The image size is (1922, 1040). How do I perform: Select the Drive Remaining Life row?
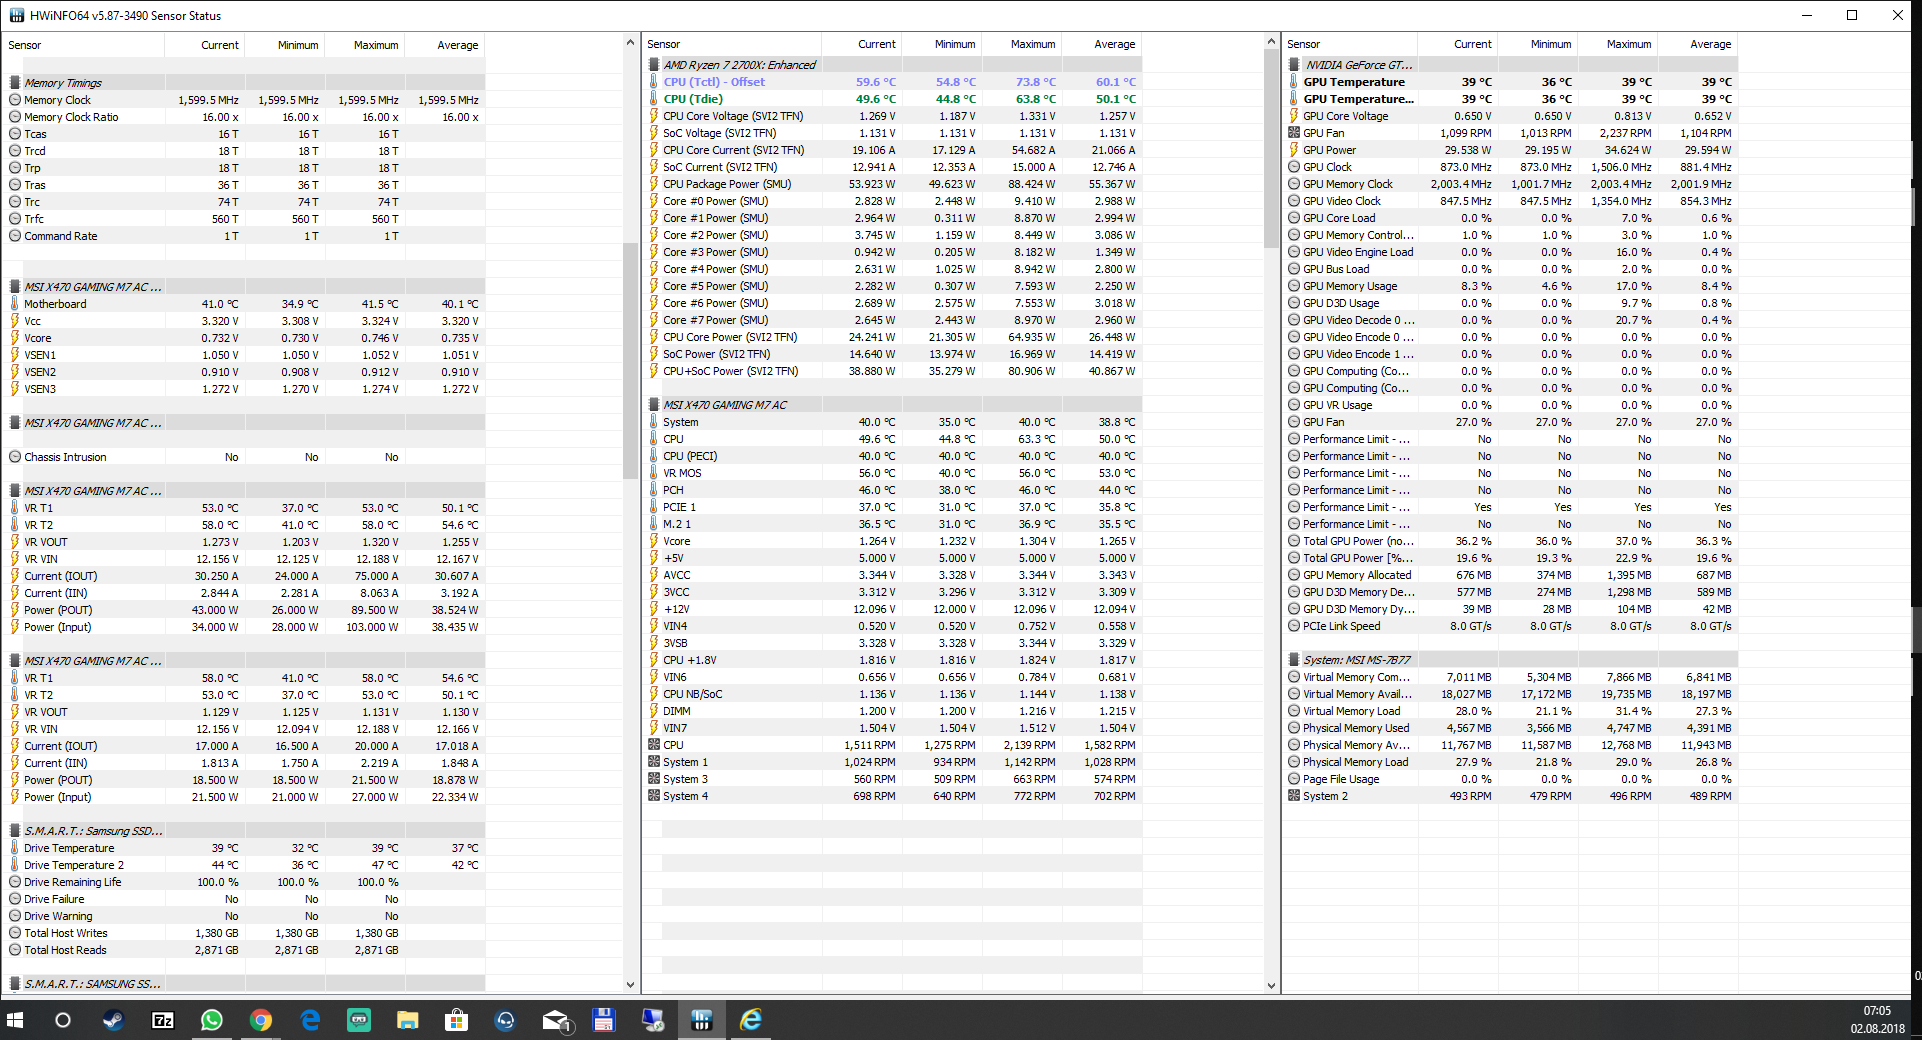[244, 882]
